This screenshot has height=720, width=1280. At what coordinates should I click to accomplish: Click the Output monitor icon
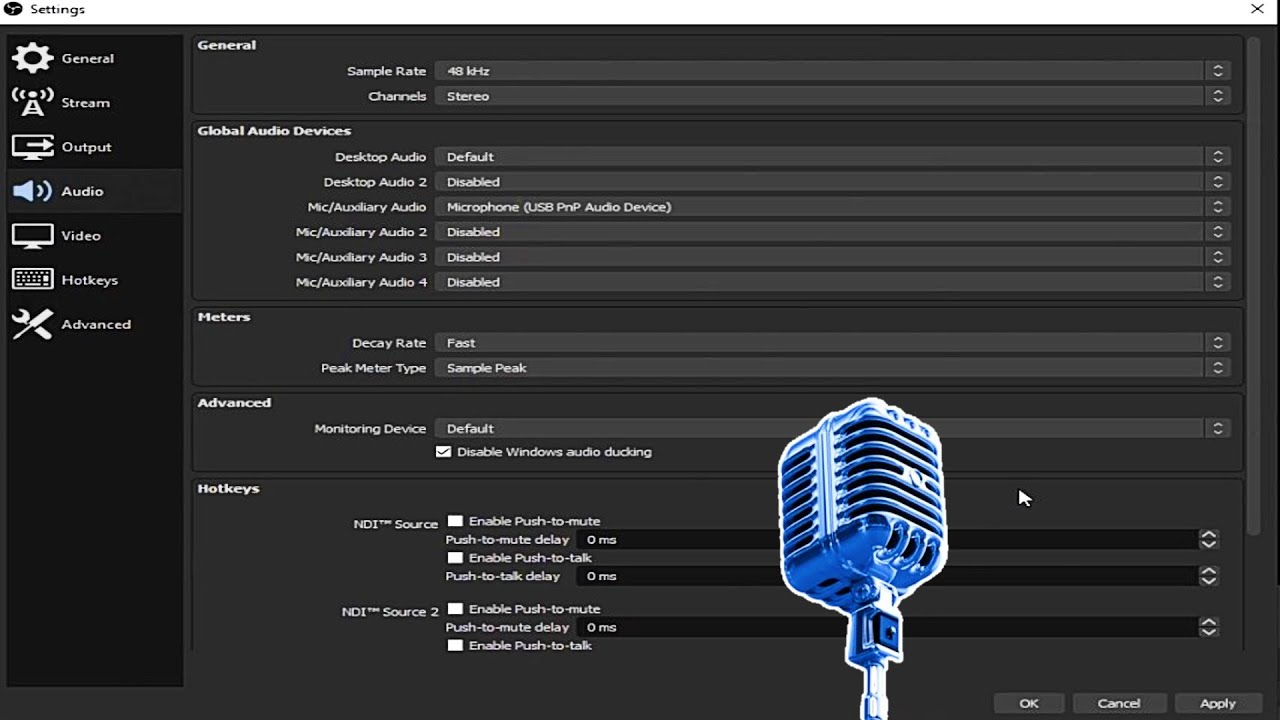[32, 147]
